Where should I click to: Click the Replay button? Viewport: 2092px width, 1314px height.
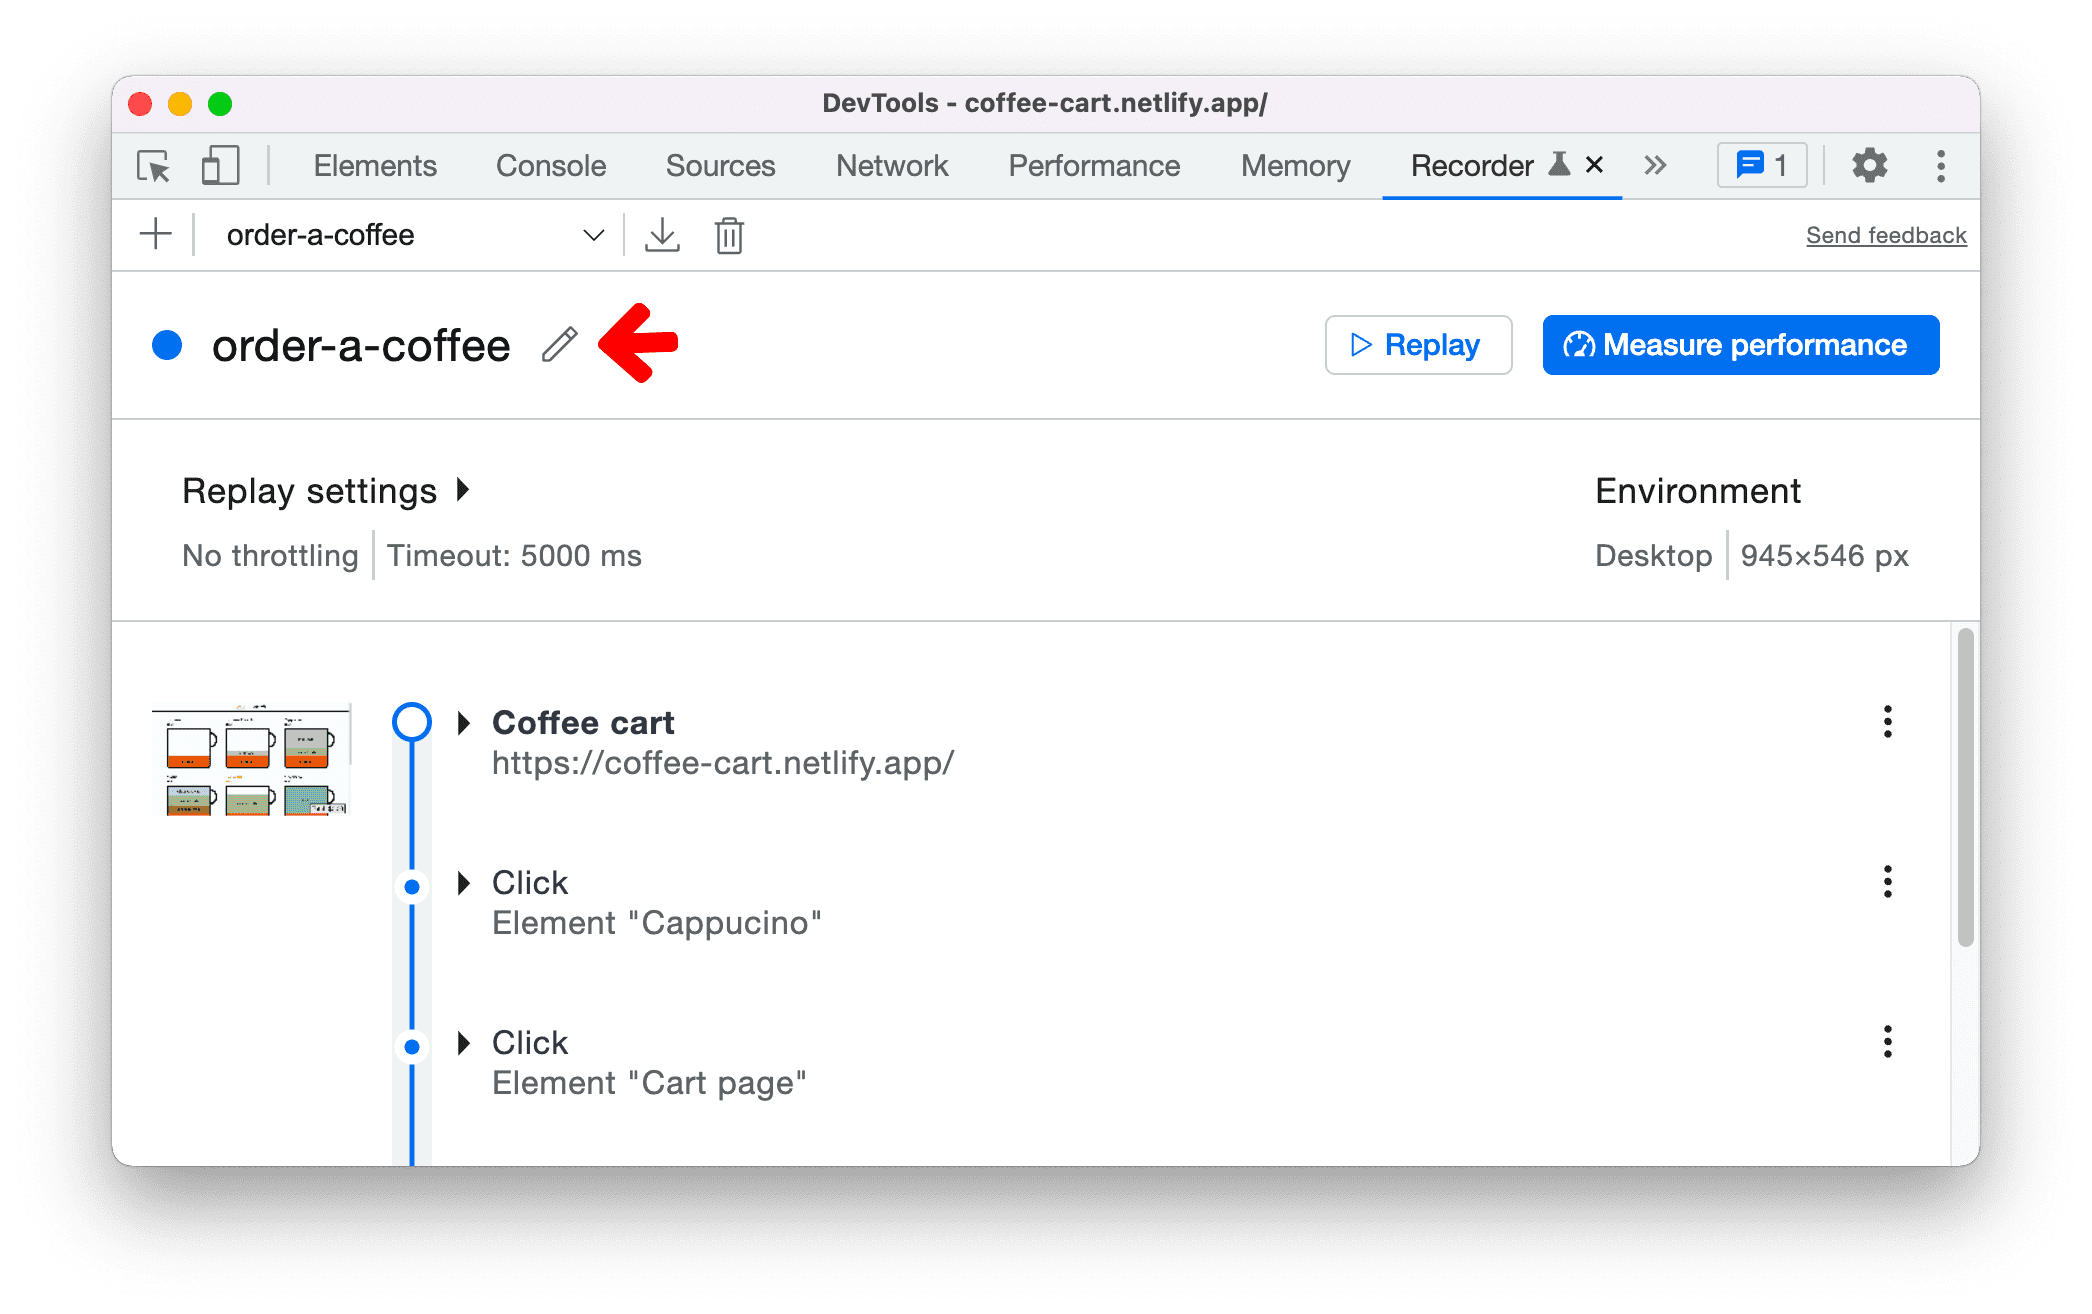pos(1417,344)
